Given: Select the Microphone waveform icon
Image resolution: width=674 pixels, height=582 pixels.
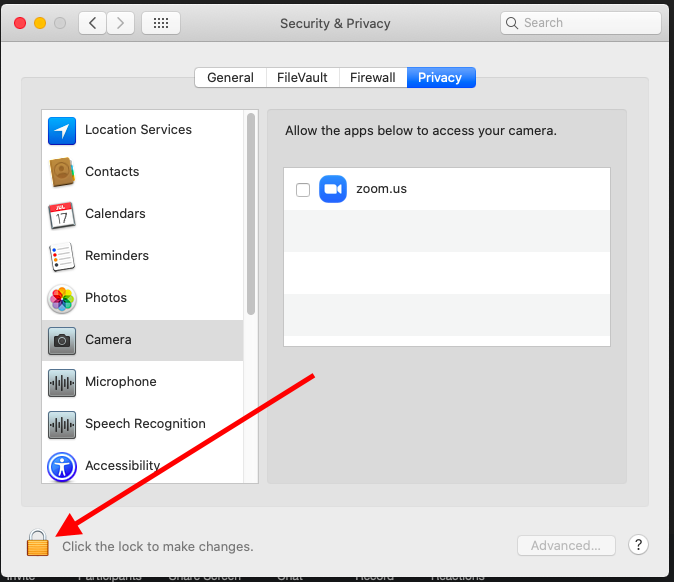Looking at the screenshot, I should [x=62, y=382].
